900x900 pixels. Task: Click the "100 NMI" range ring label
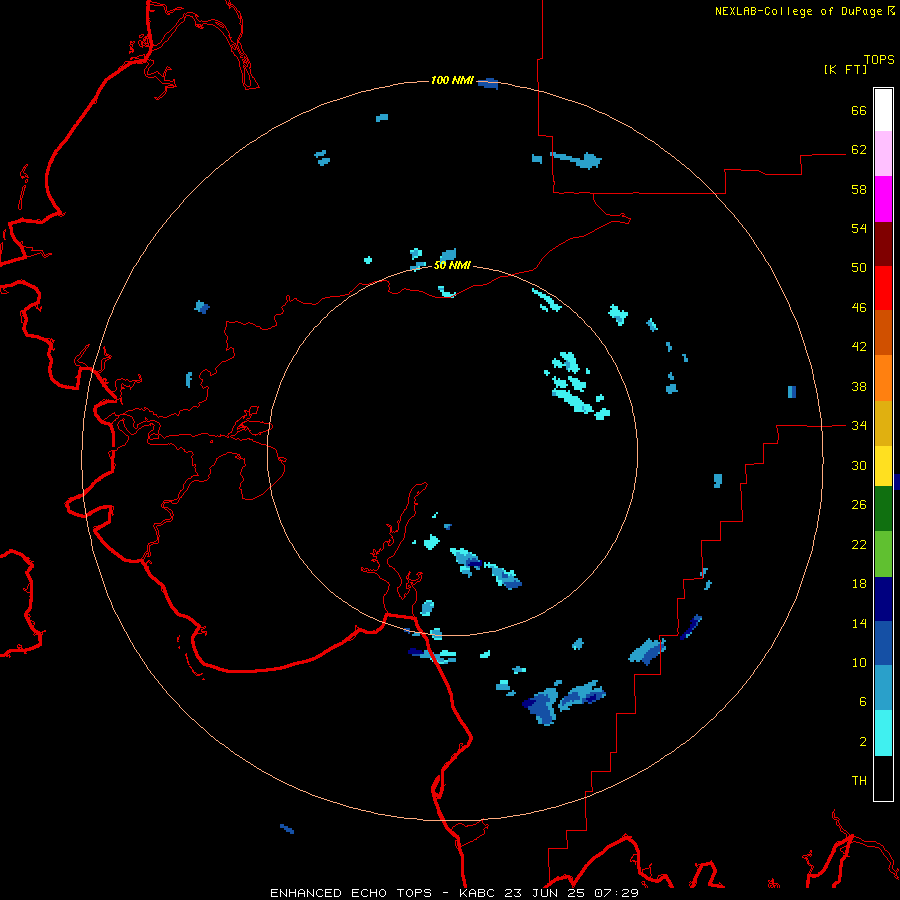click(x=452, y=80)
